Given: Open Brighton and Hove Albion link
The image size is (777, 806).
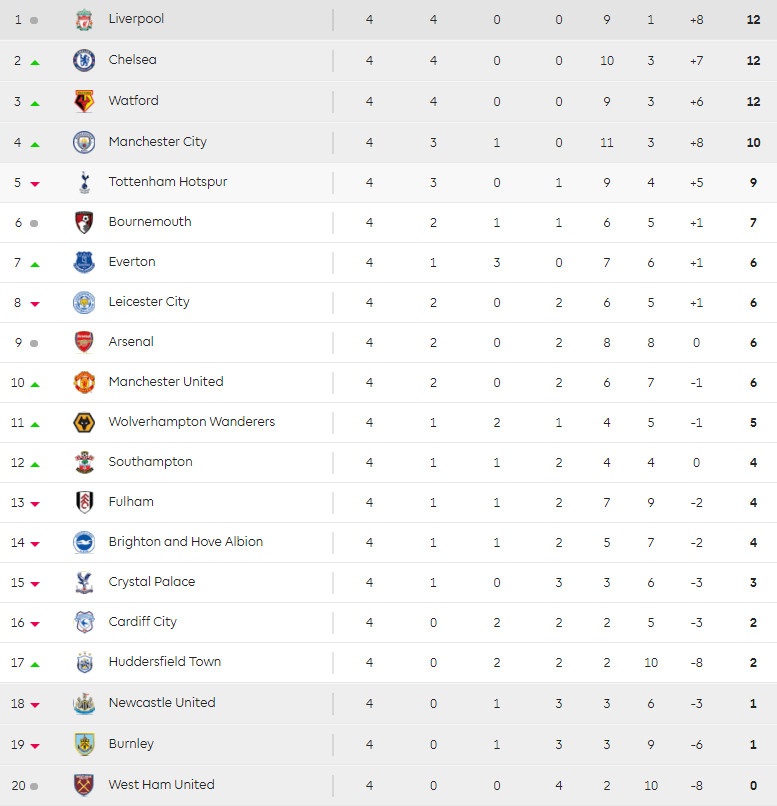Looking at the screenshot, I should (x=186, y=542).
